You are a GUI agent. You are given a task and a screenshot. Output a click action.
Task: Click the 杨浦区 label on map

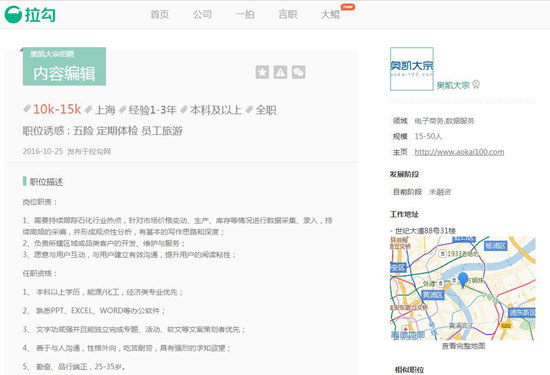pos(495,246)
